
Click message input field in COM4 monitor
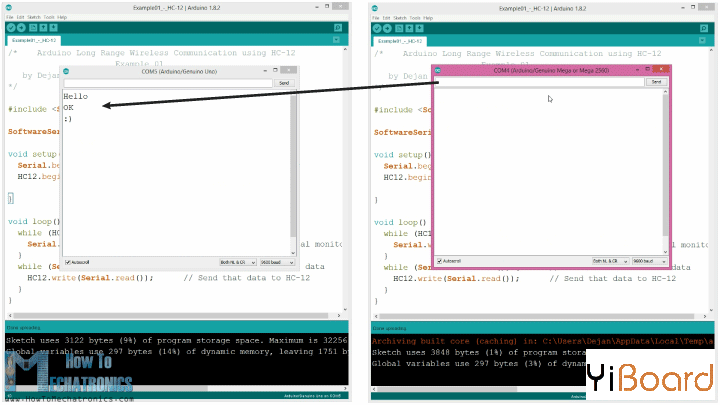[540, 82]
